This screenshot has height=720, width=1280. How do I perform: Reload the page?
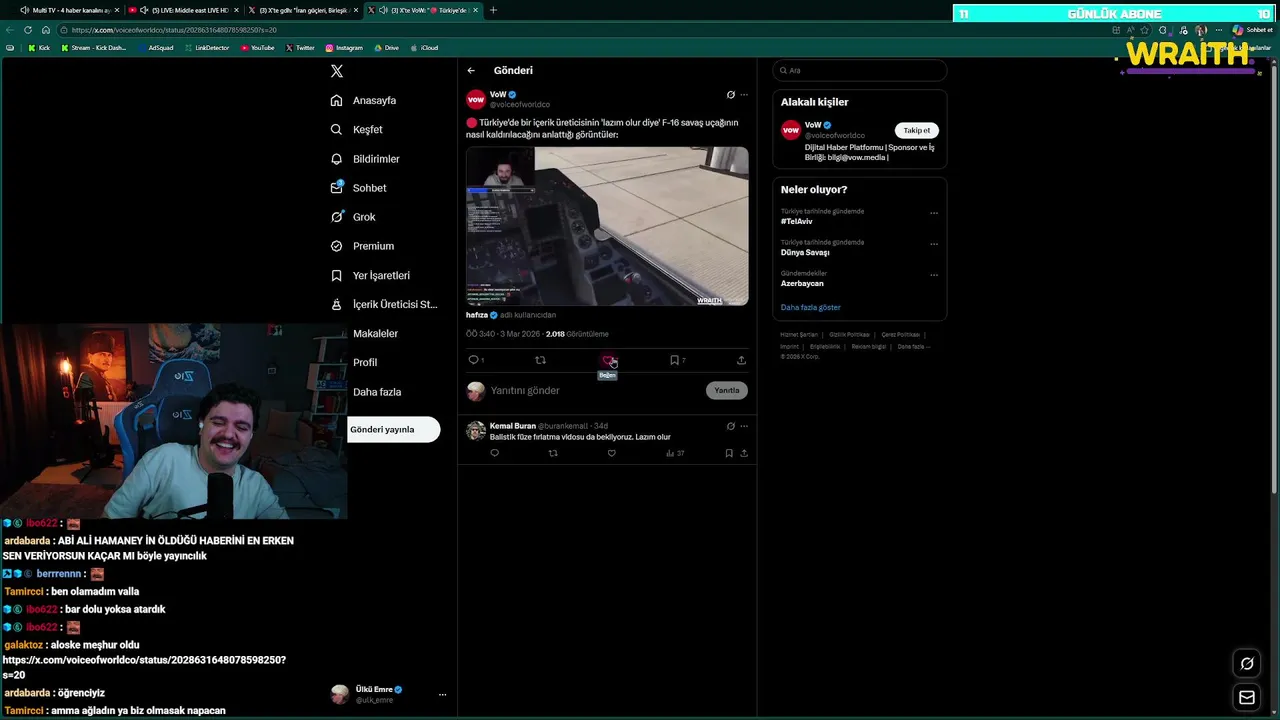(x=28, y=30)
